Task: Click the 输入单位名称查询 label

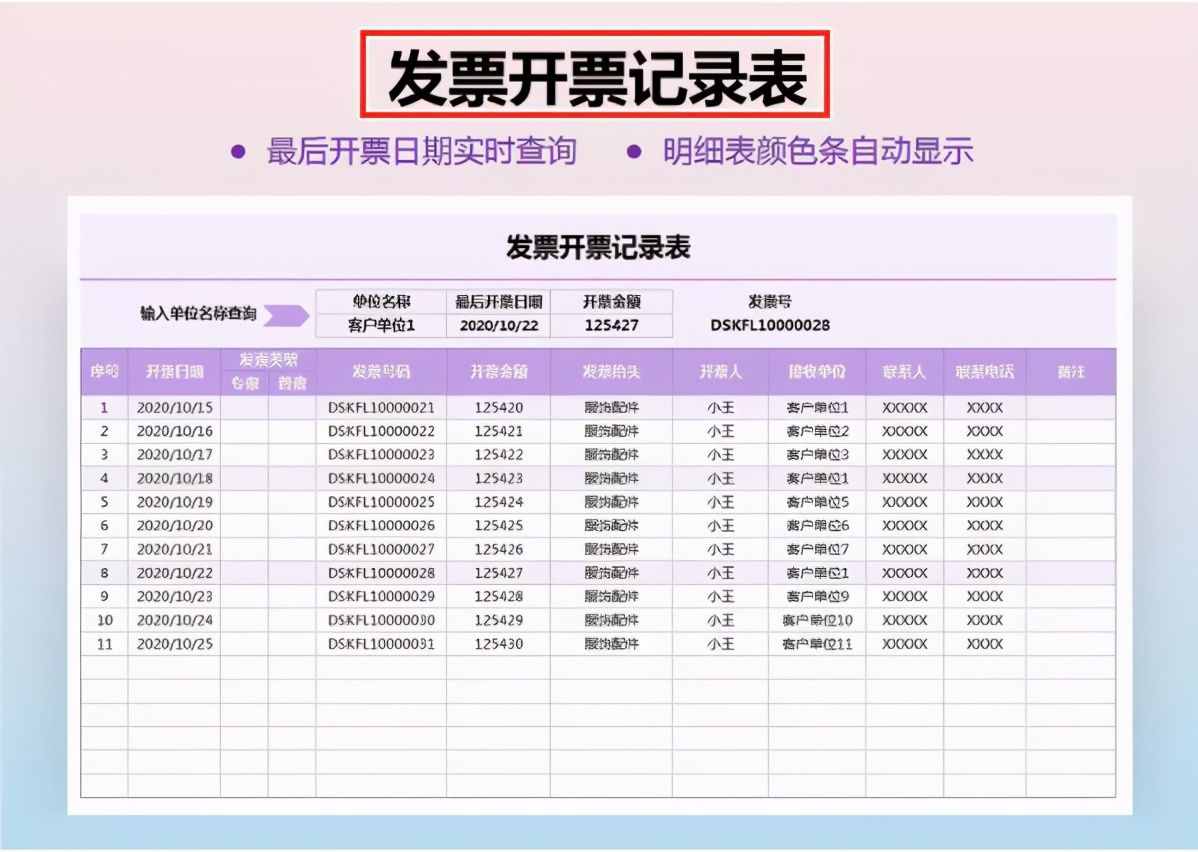Action: click(198, 314)
